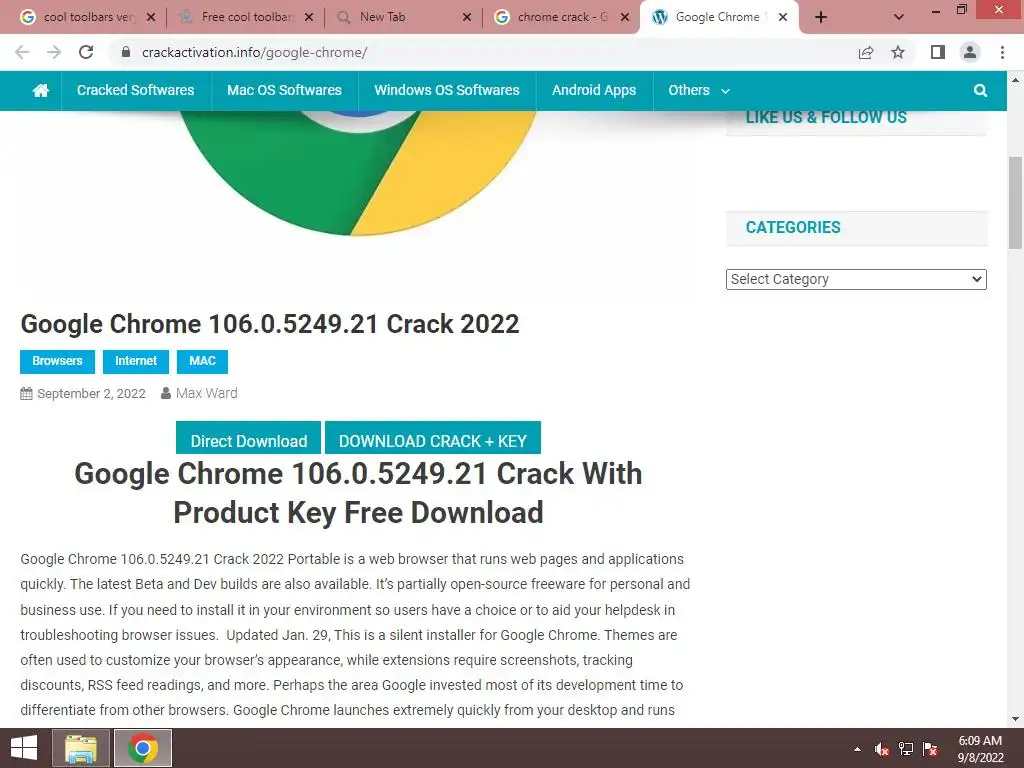The image size is (1024, 768).
Task: Click DOWNLOAD CRACK + KEY button
Action: point(433,439)
